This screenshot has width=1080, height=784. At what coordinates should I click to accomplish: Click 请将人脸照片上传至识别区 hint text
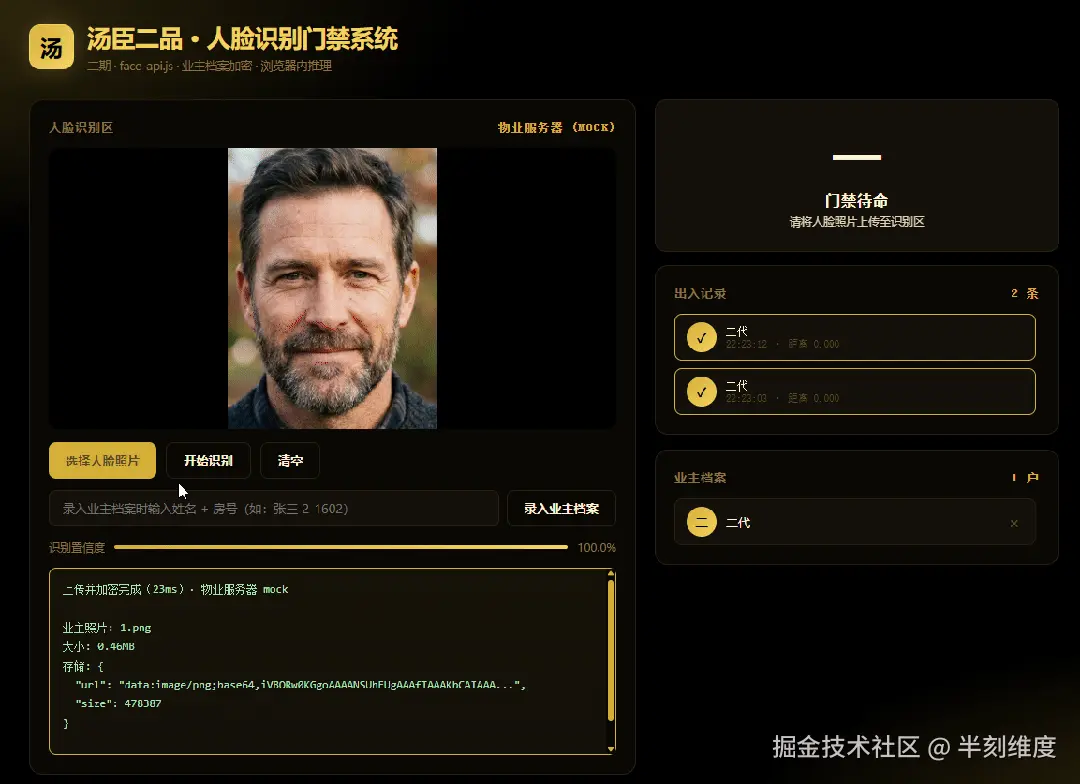(857, 222)
